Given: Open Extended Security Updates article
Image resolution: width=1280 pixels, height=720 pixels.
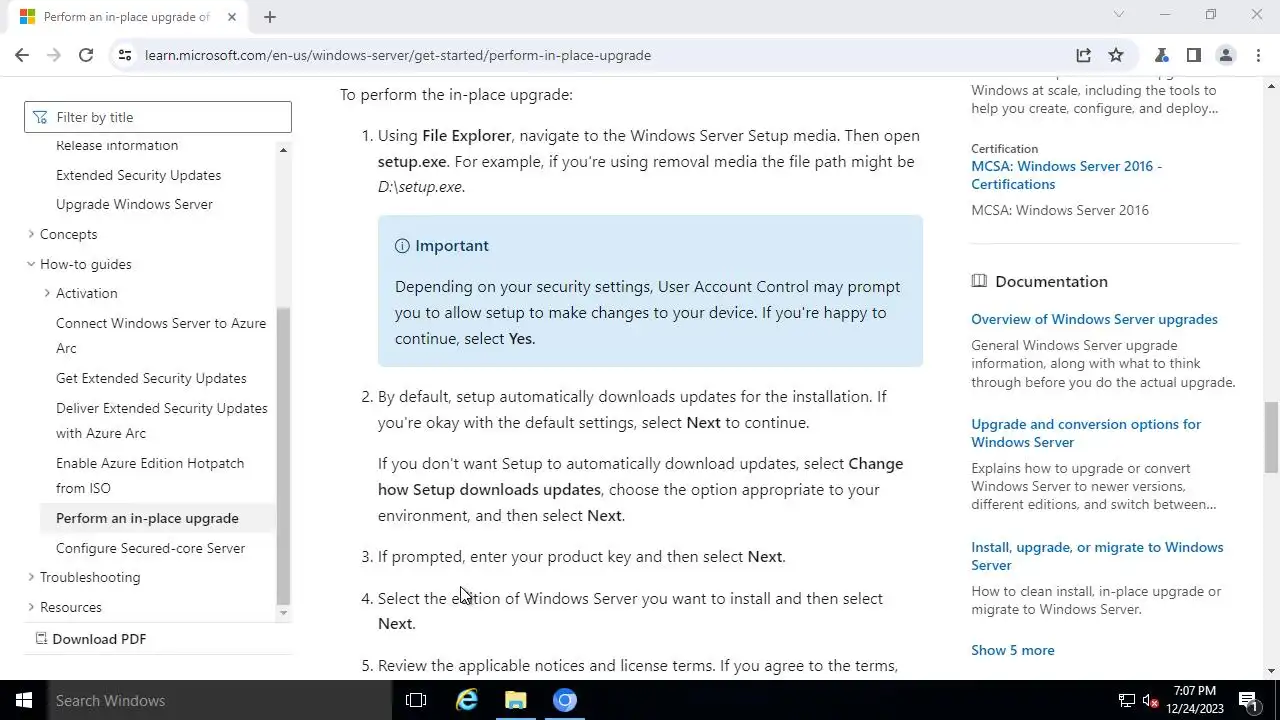Looking at the screenshot, I should (x=138, y=175).
